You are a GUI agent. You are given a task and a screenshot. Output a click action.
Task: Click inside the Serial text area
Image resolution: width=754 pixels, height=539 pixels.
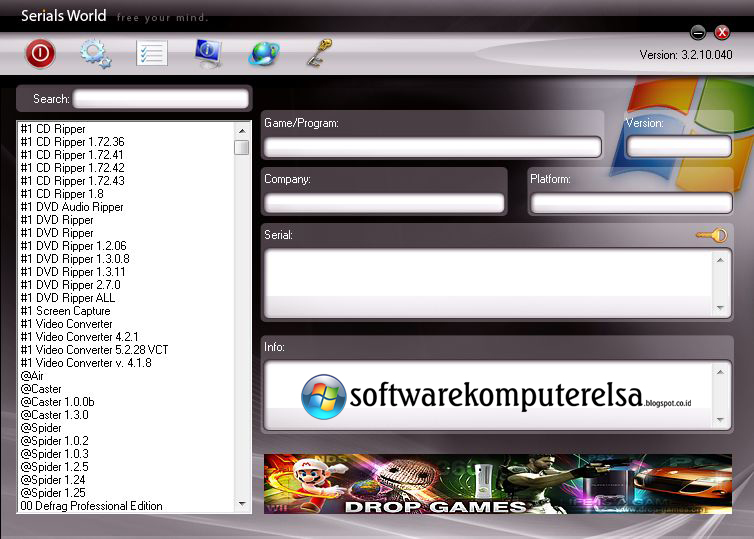point(488,284)
